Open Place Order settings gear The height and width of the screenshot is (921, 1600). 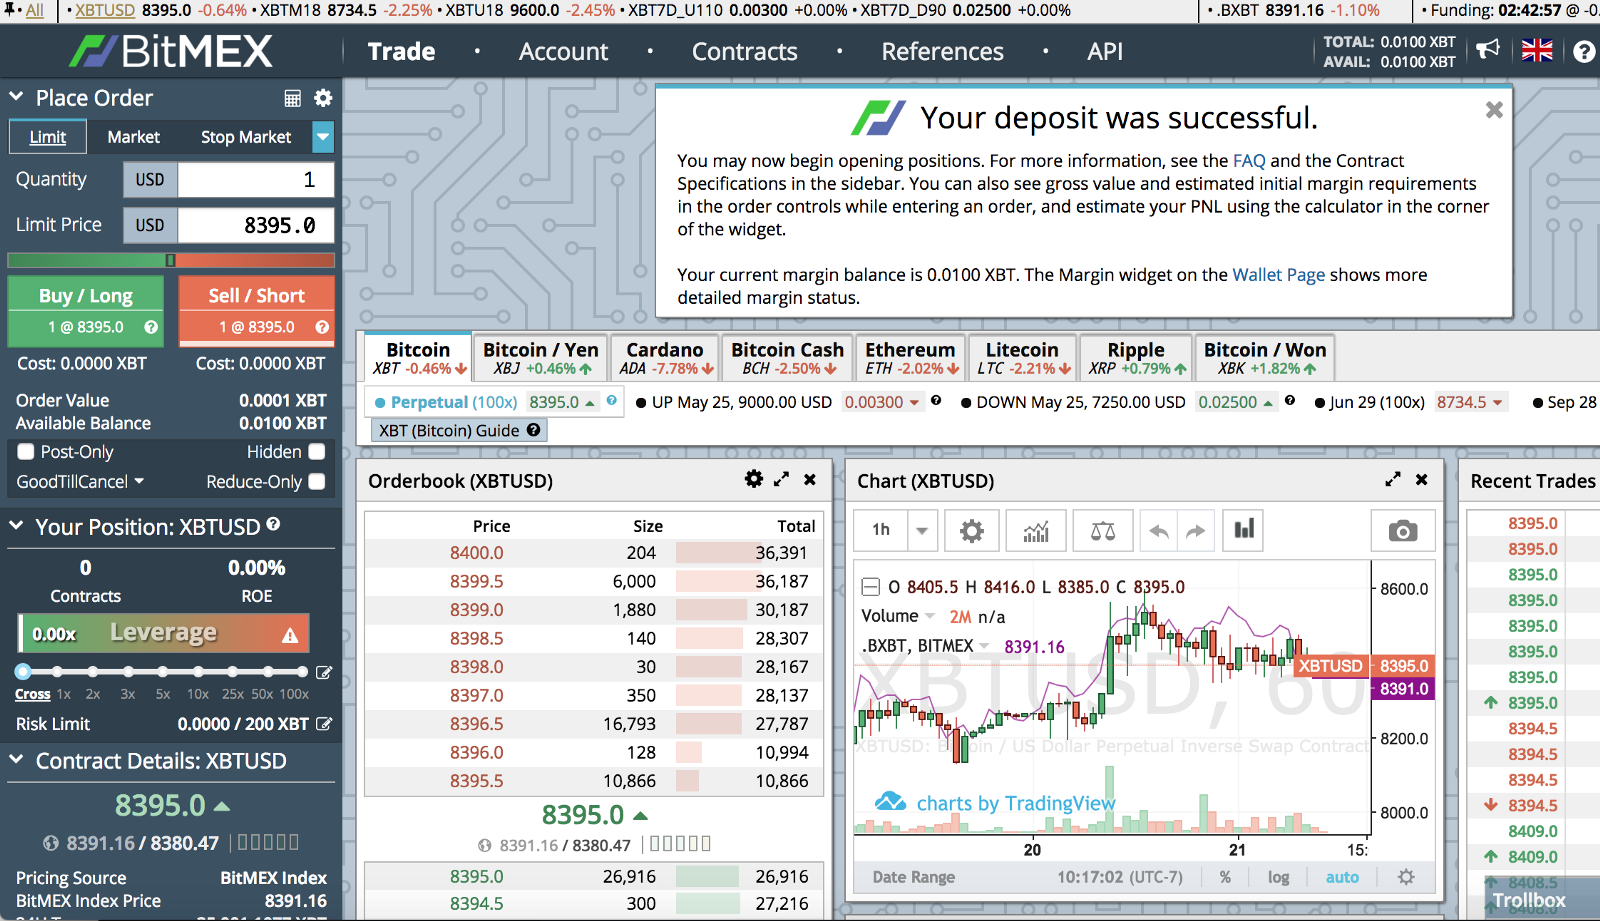tap(323, 98)
